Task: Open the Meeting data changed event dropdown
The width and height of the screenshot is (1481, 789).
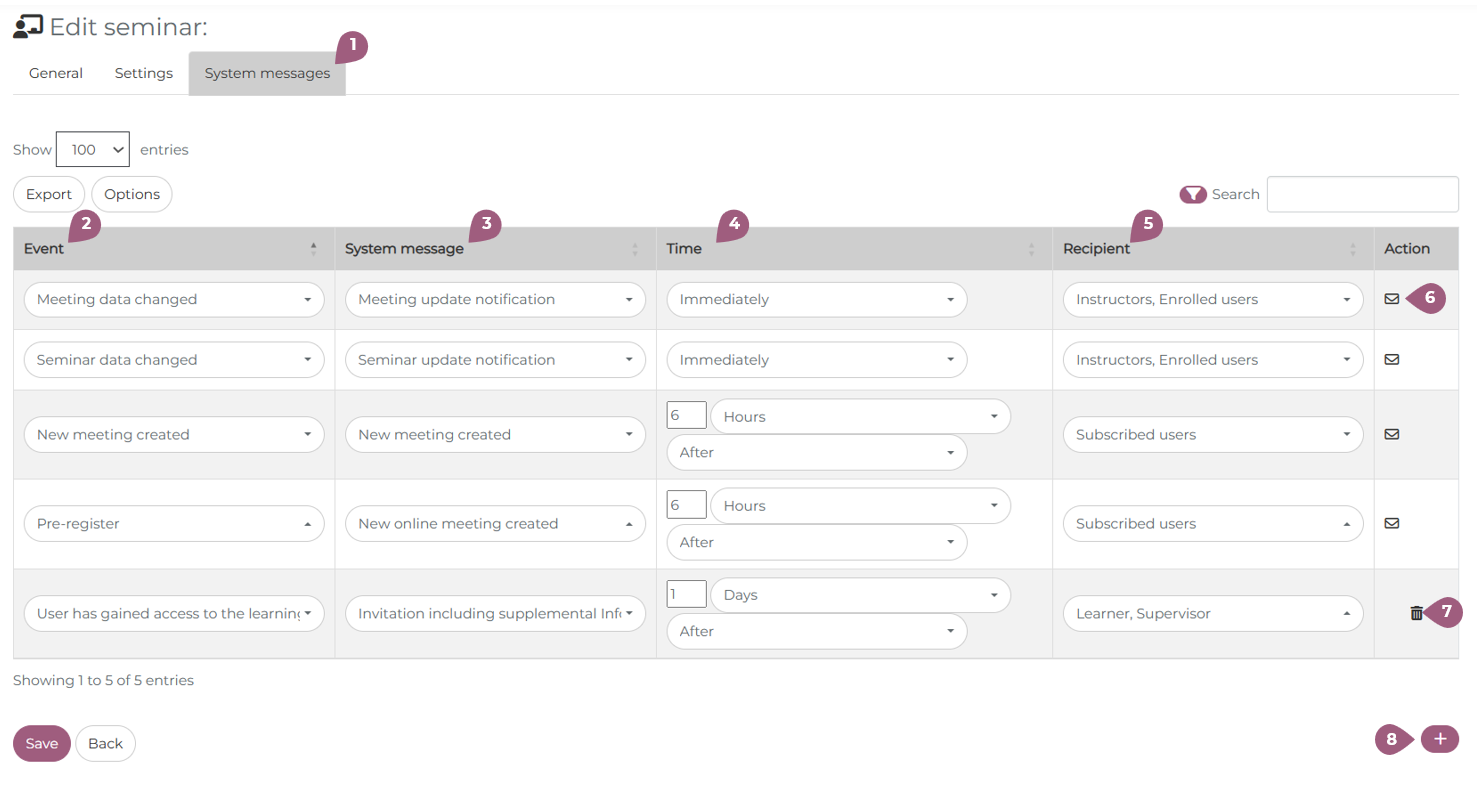Action: point(173,300)
